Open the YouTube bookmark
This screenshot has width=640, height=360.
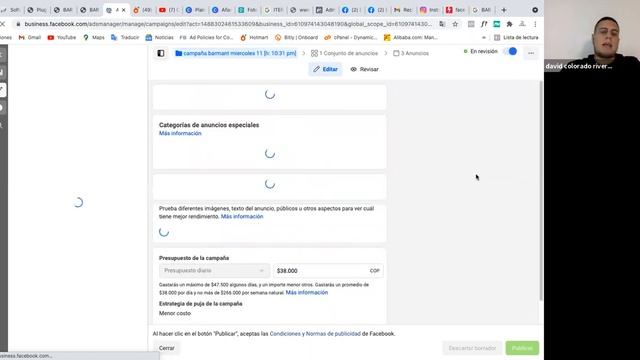[x=62, y=37]
